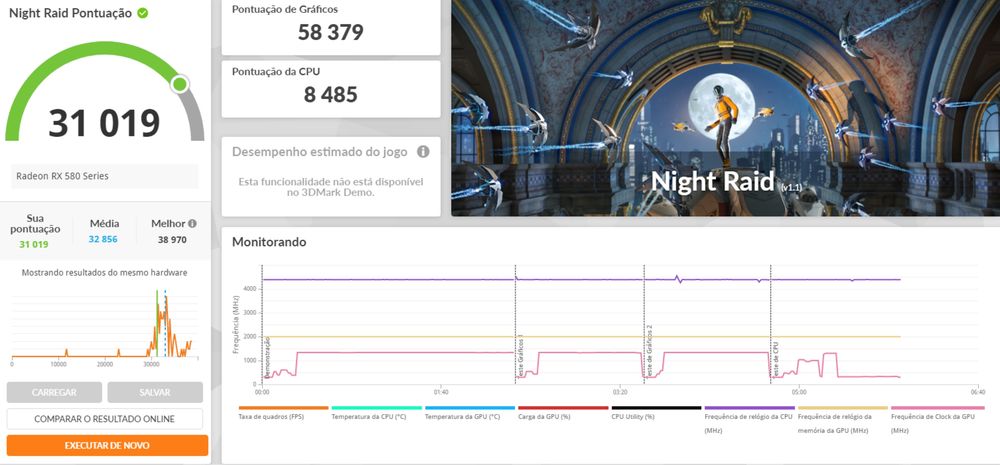The image size is (1000, 465).
Task: Click the Demonstração marker in monitoring graph
Action: tap(267, 360)
